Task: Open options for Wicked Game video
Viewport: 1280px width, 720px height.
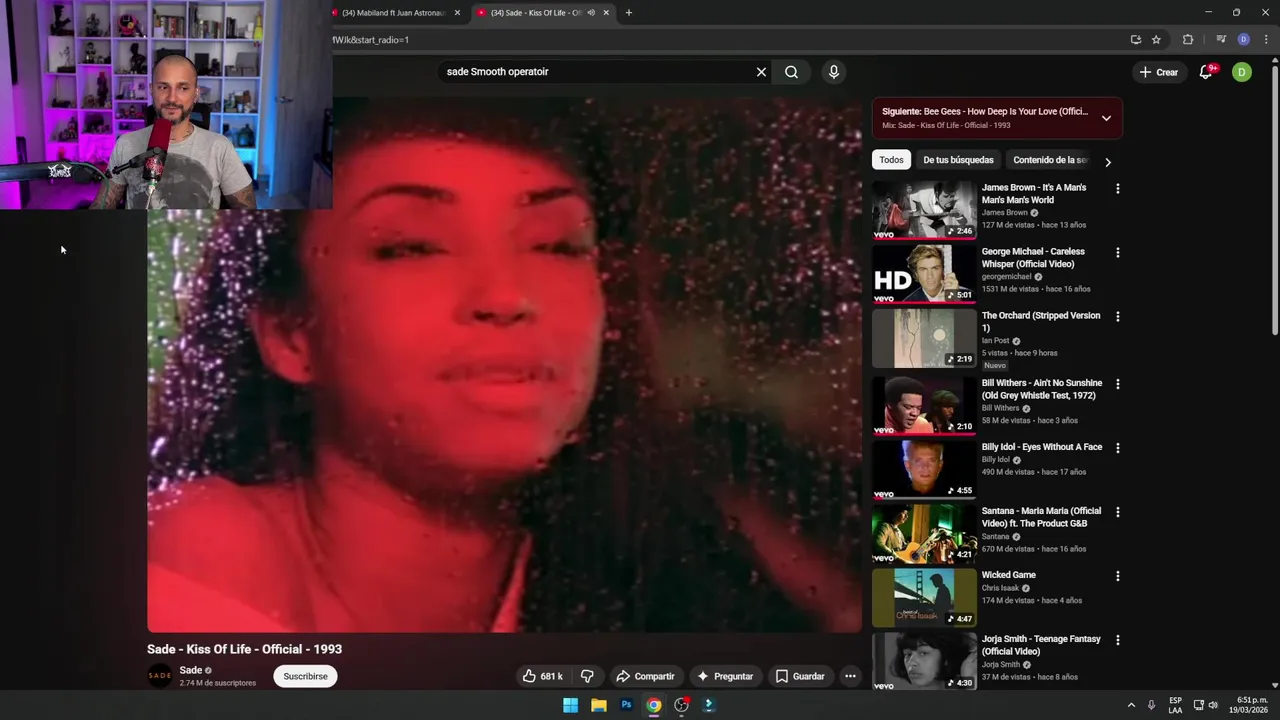Action: (x=1118, y=576)
